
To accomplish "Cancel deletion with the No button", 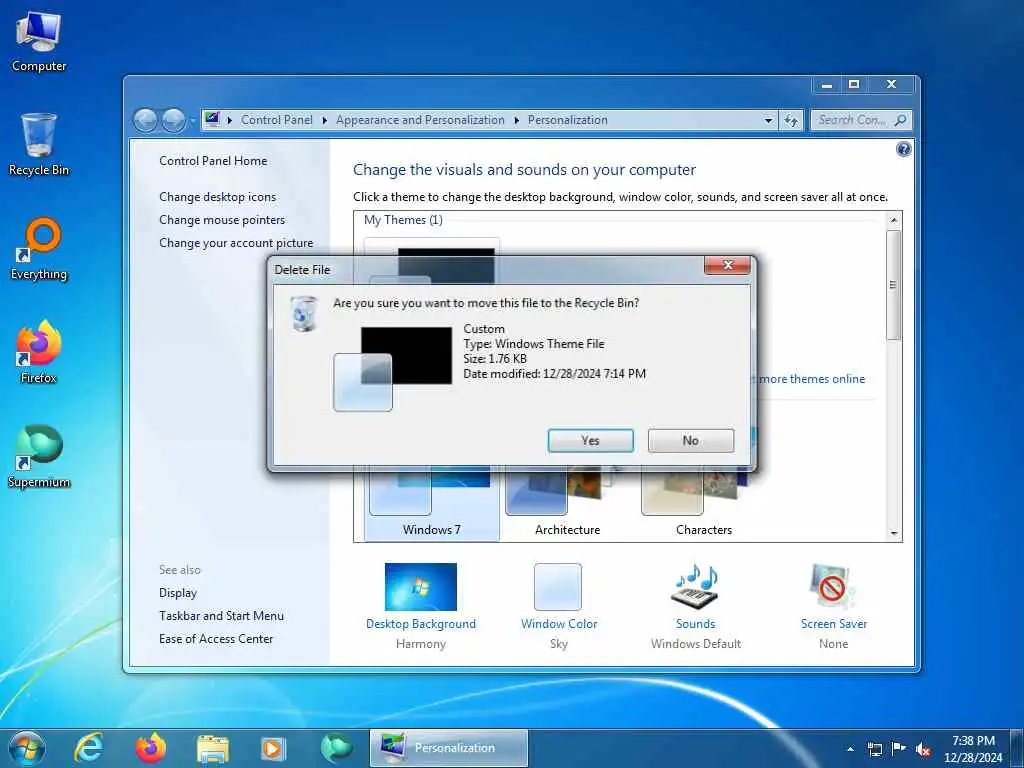I will coord(690,440).
